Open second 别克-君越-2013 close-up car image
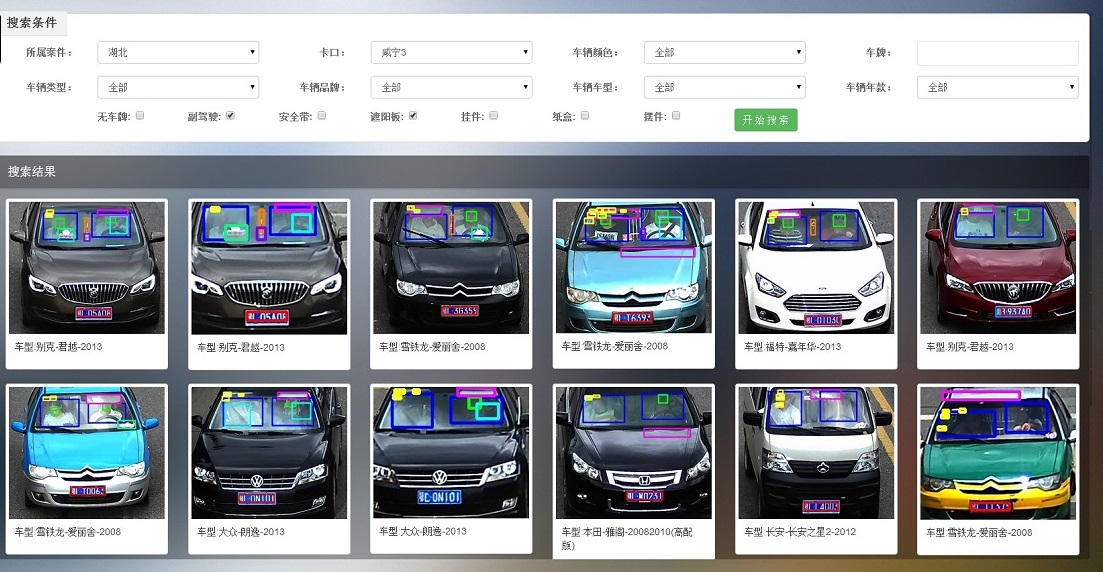The width and height of the screenshot is (1103, 572). coord(269,268)
